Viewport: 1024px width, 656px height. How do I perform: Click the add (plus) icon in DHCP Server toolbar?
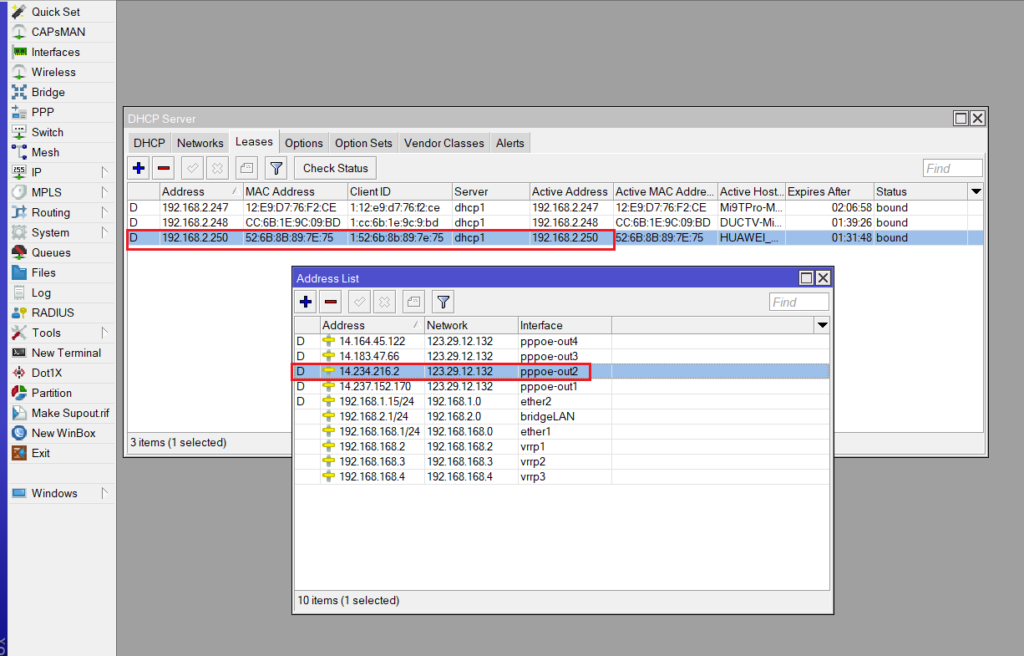(139, 168)
